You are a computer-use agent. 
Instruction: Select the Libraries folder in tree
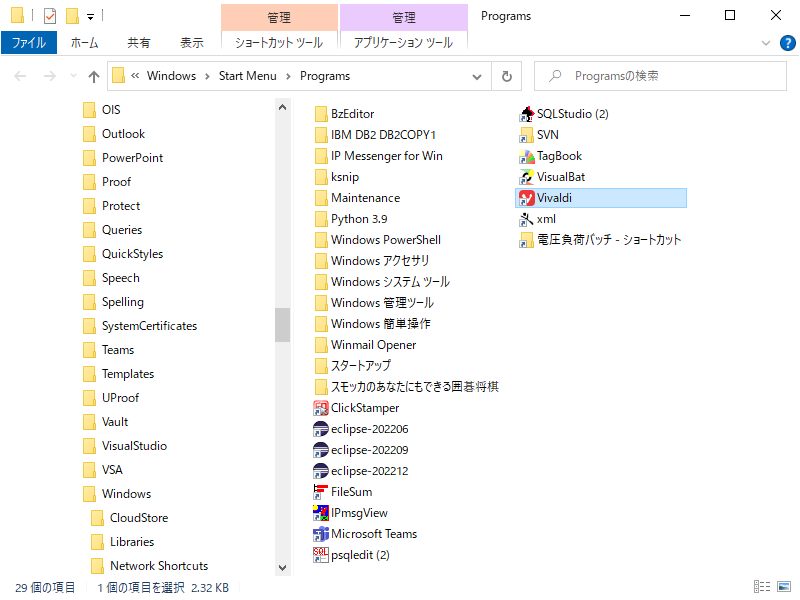(132, 541)
